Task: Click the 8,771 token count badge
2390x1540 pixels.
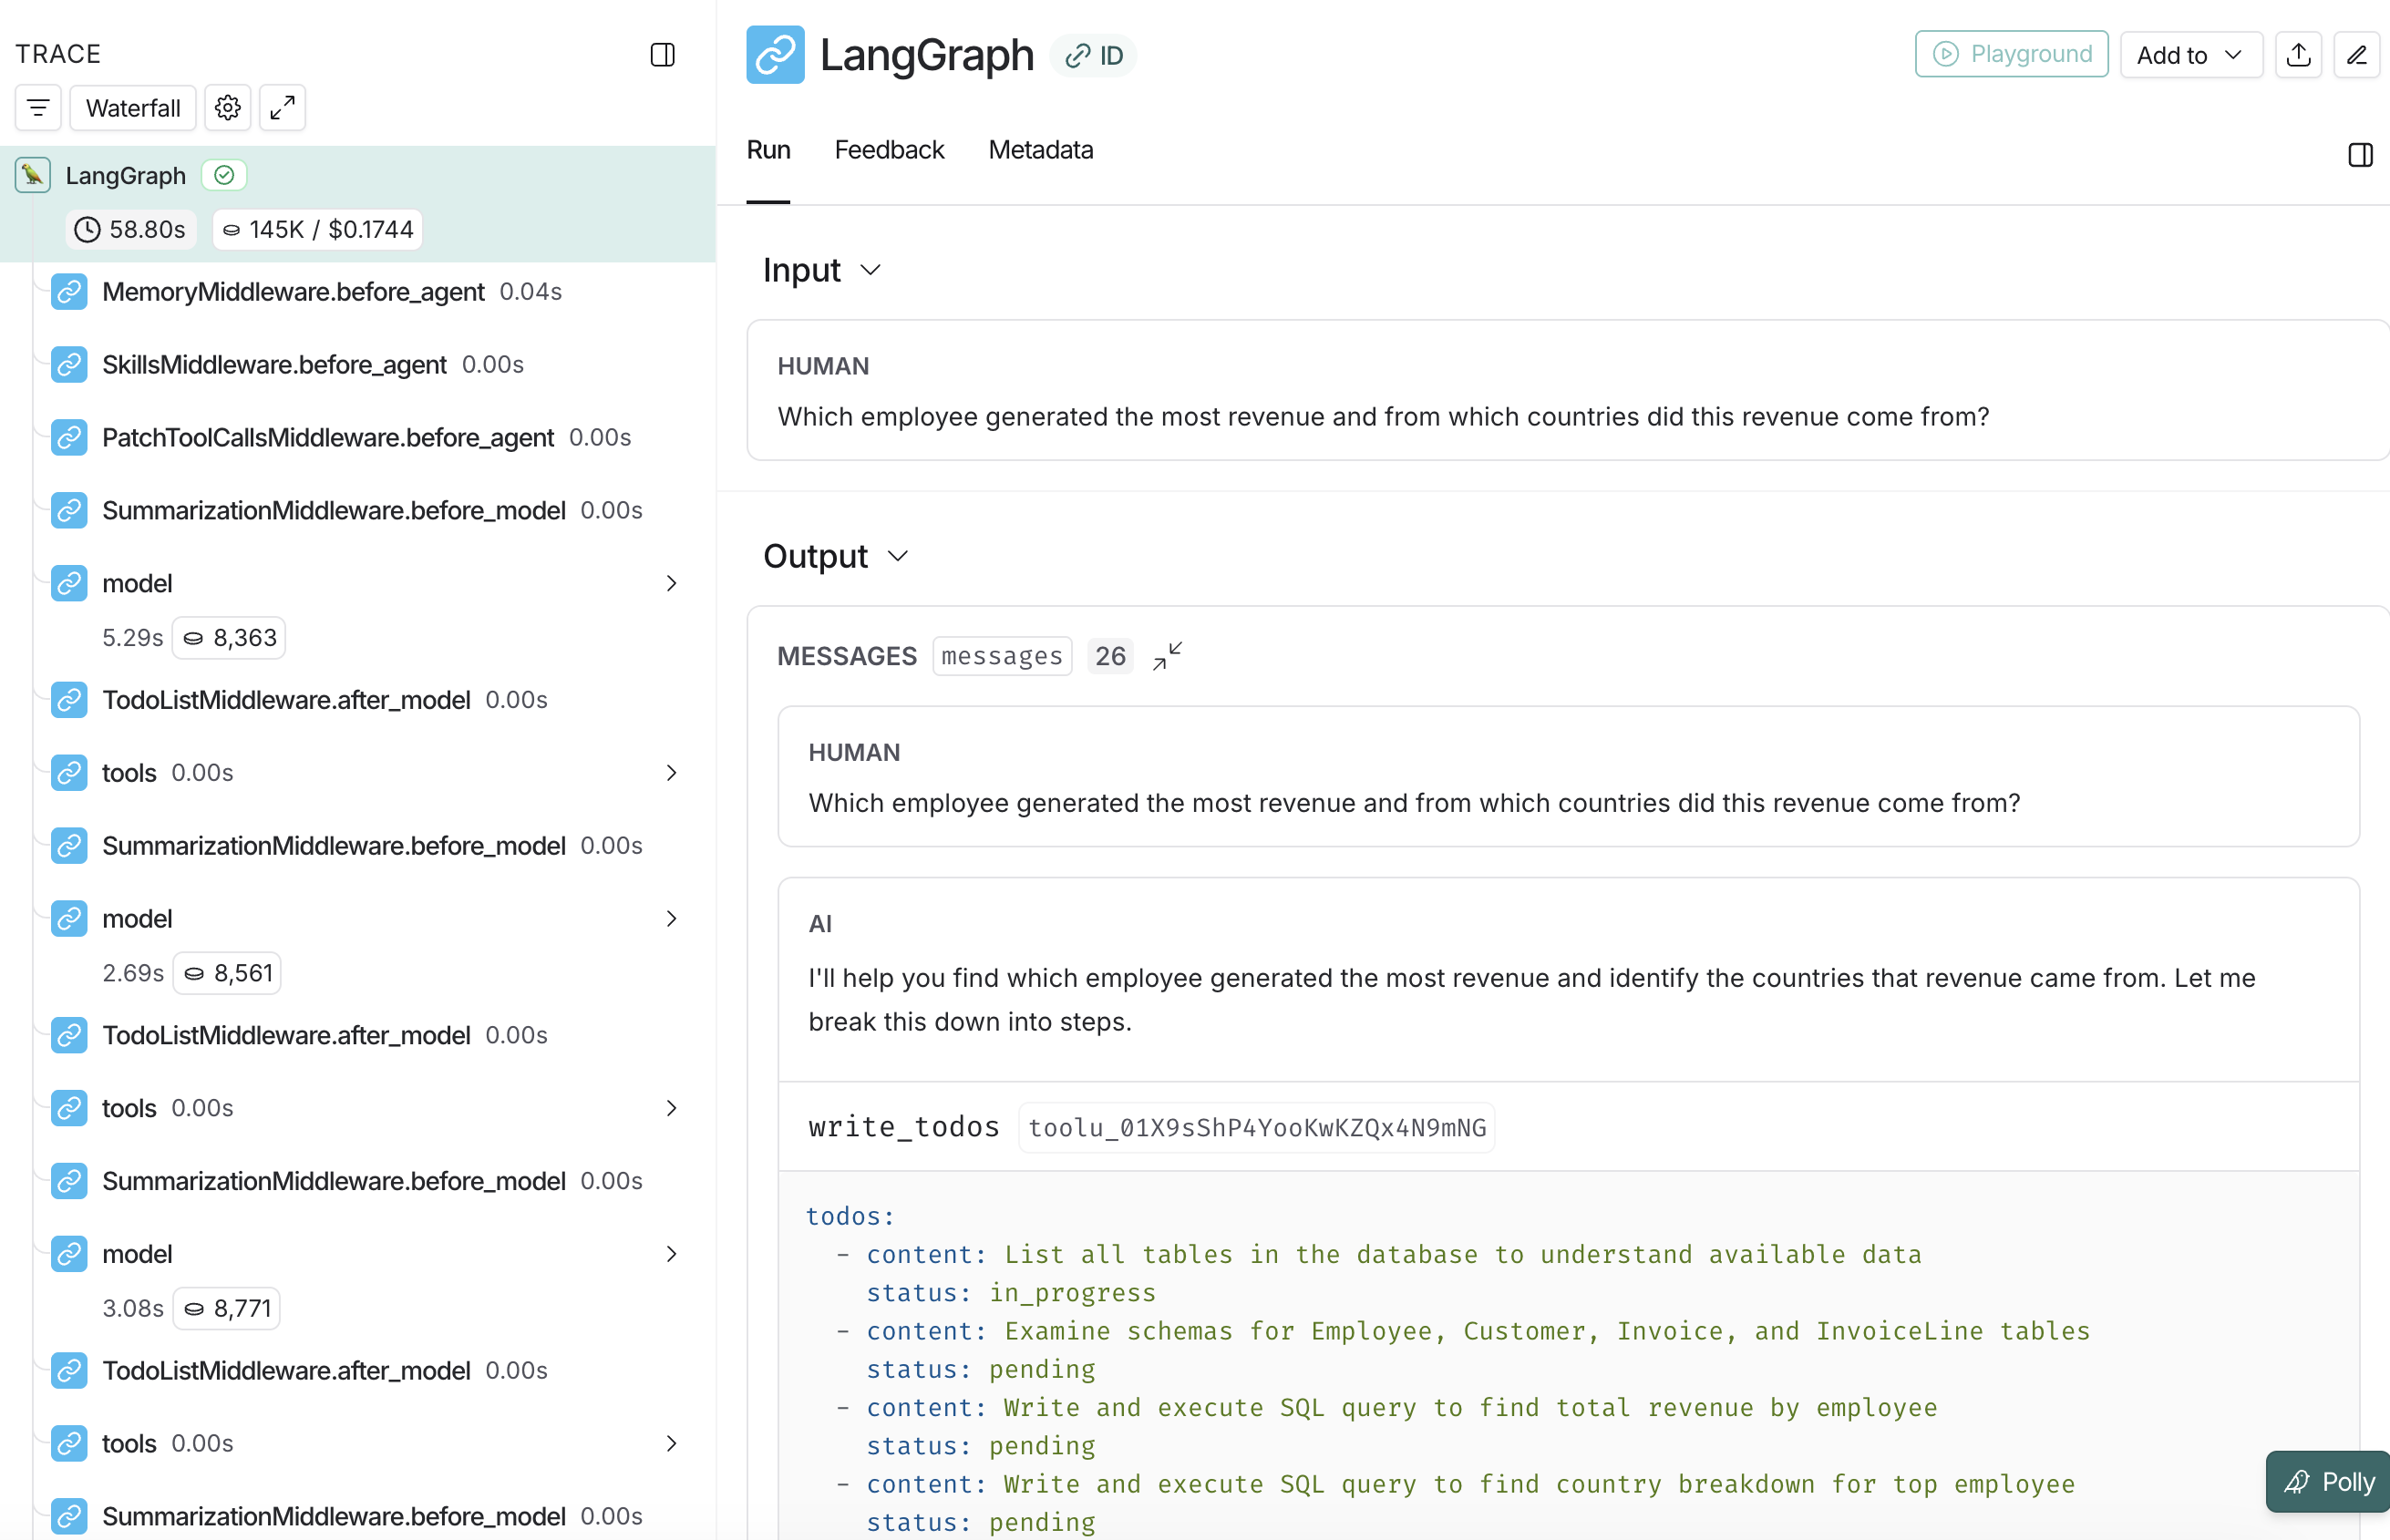Action: click(227, 1308)
